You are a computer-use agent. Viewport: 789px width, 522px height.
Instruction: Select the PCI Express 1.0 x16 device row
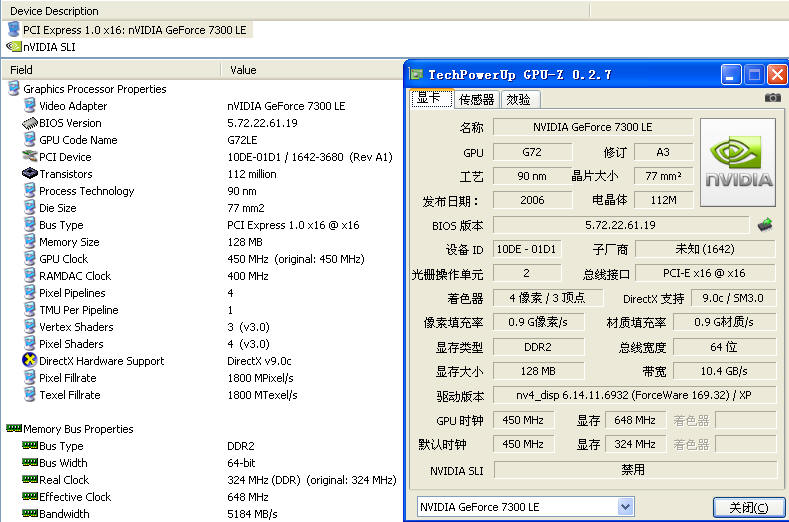click(x=129, y=30)
